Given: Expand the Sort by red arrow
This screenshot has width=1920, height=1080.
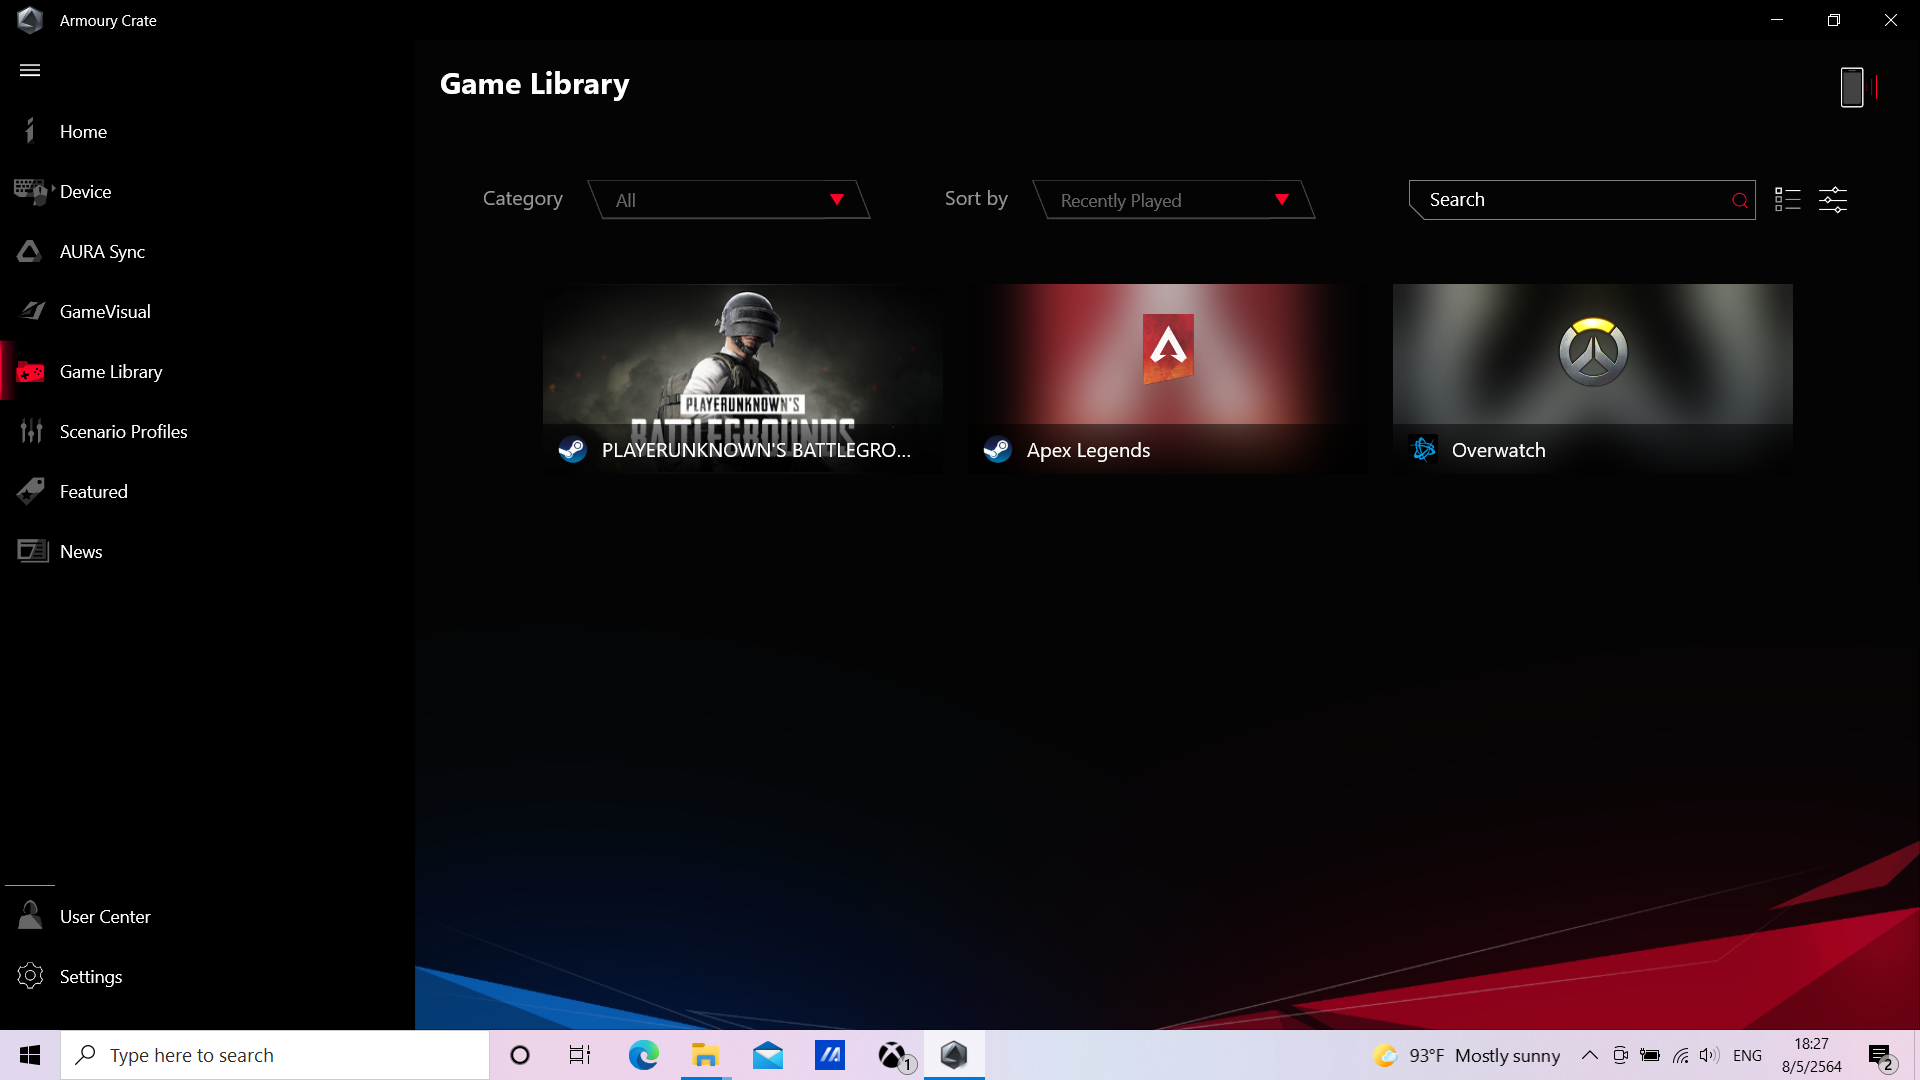Looking at the screenshot, I should [x=1282, y=199].
